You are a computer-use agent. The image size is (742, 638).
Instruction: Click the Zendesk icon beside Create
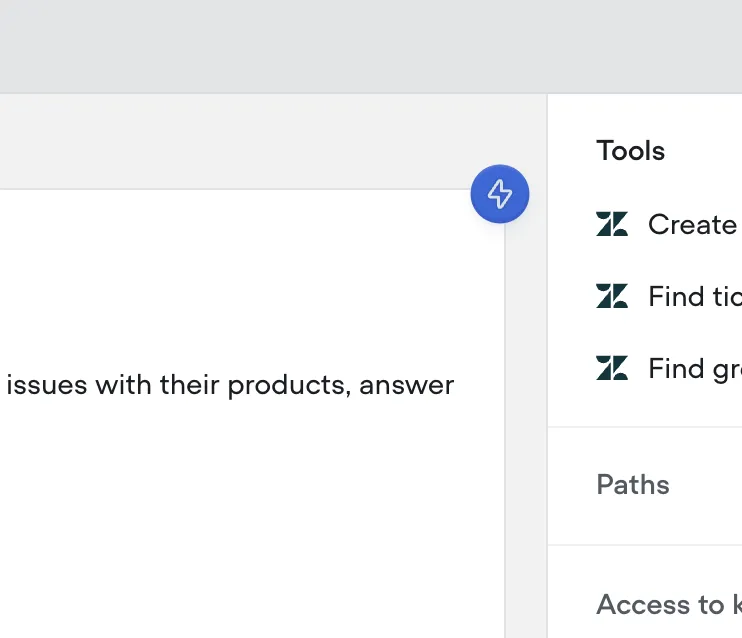612,224
